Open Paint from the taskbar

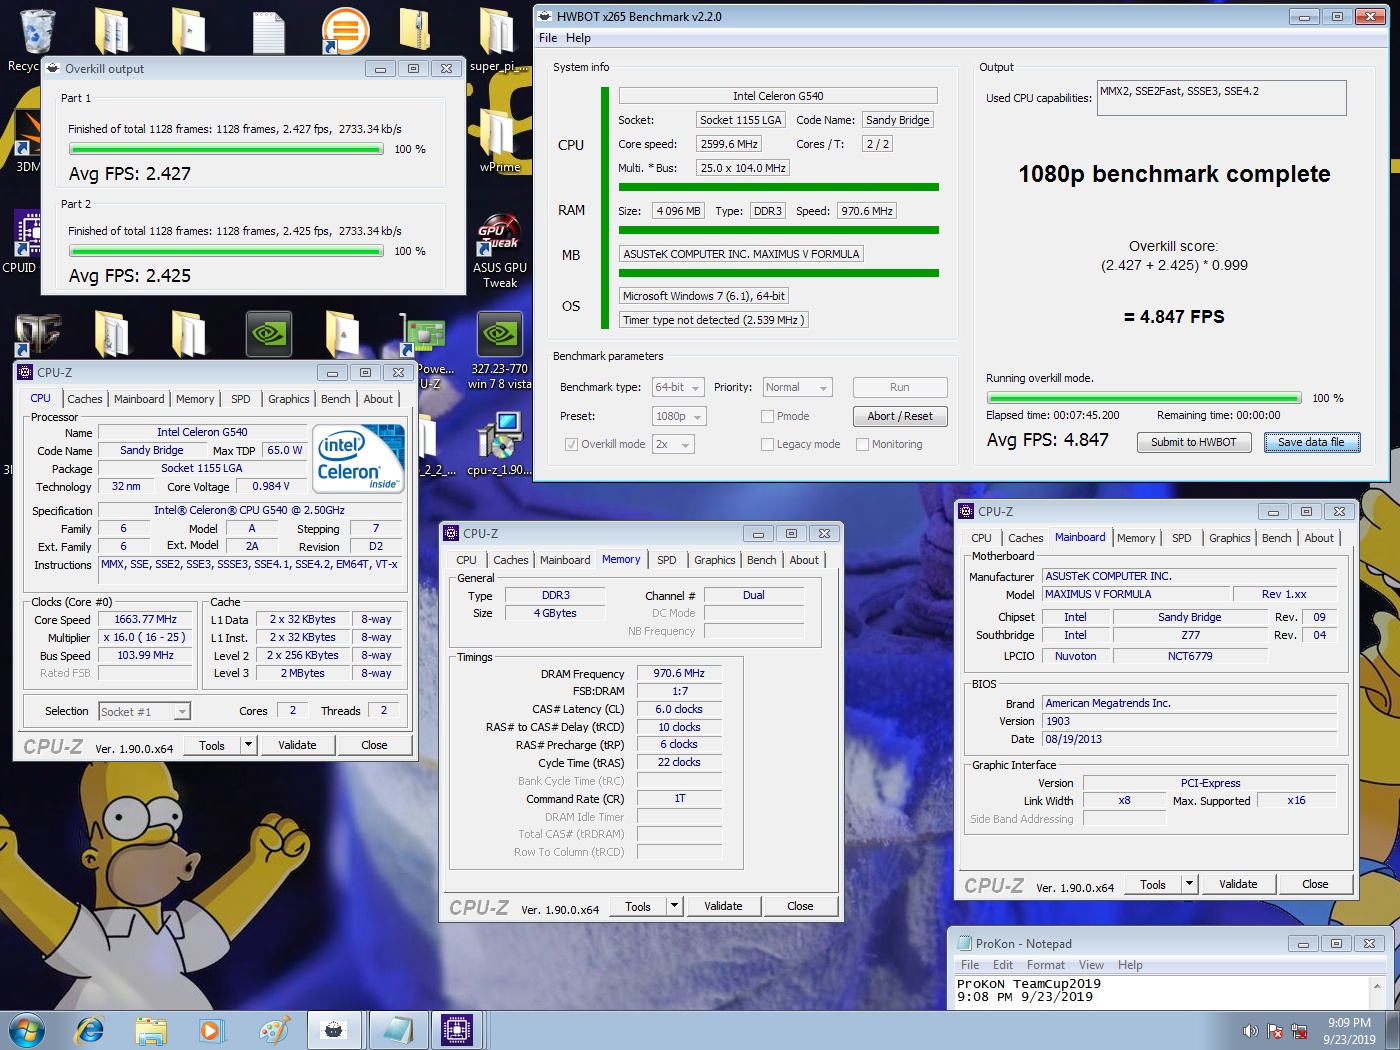[274, 1029]
